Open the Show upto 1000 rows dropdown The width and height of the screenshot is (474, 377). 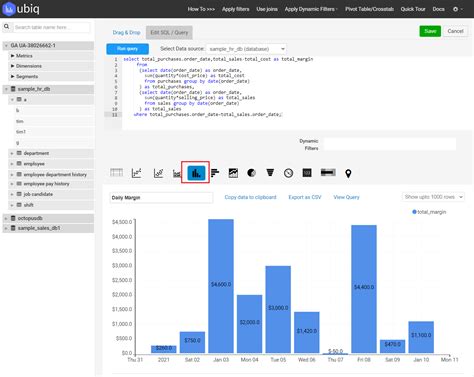pos(433,197)
